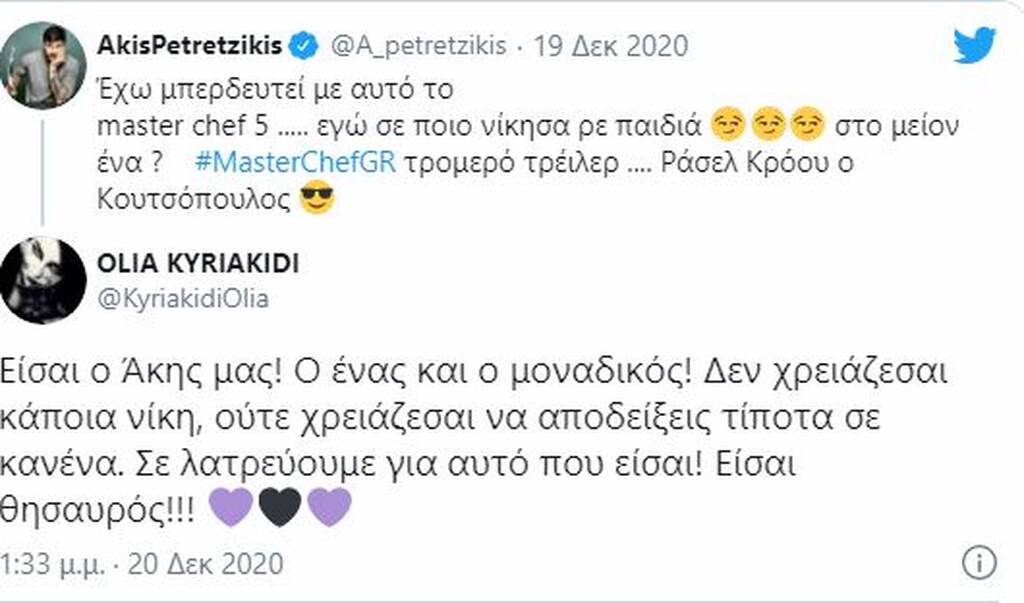The image size is (1024, 603).
Task: Click the first purple heart emoji
Action: click(x=231, y=506)
